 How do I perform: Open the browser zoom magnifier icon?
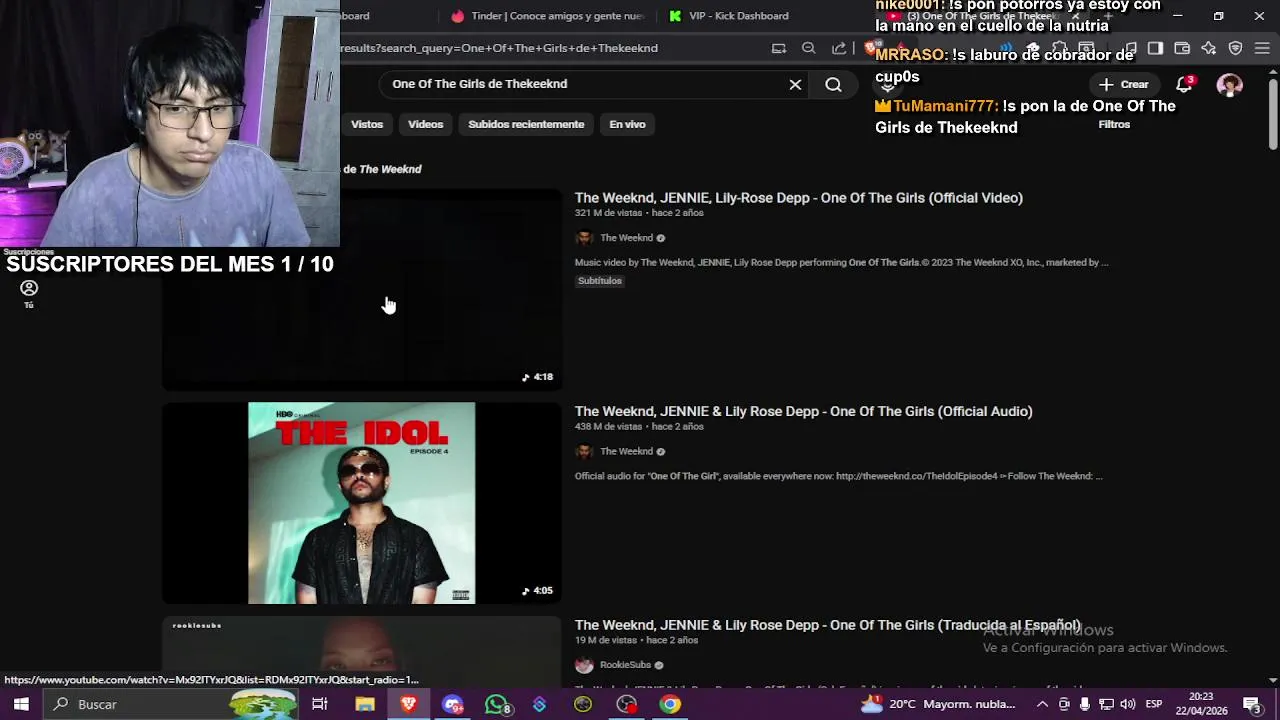coord(809,48)
